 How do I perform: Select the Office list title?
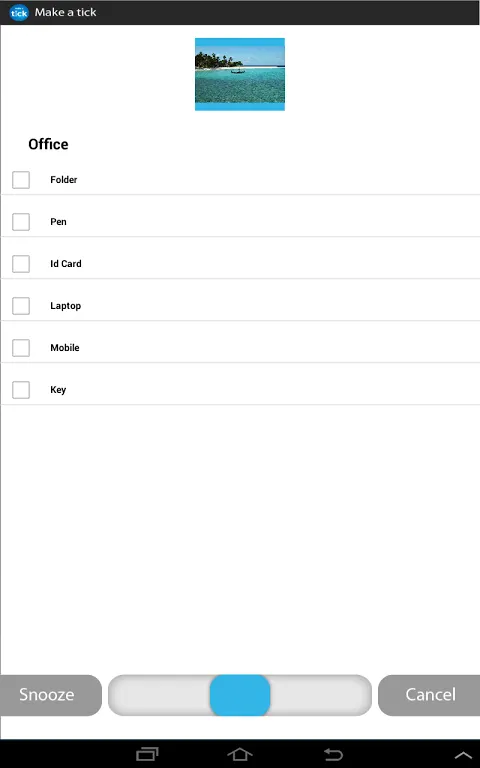coord(48,144)
